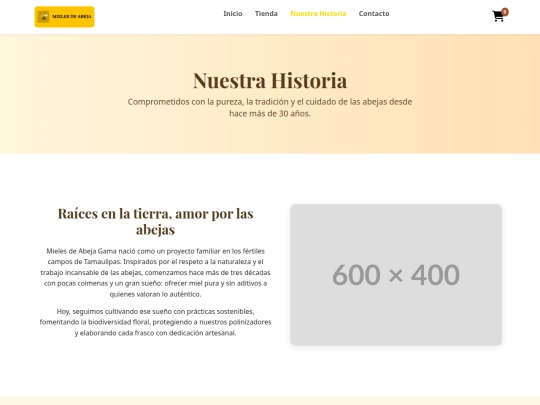Click heading "Raíces en la tierra, amor por las abejas"
The height and width of the screenshot is (405, 540).
[156, 221]
